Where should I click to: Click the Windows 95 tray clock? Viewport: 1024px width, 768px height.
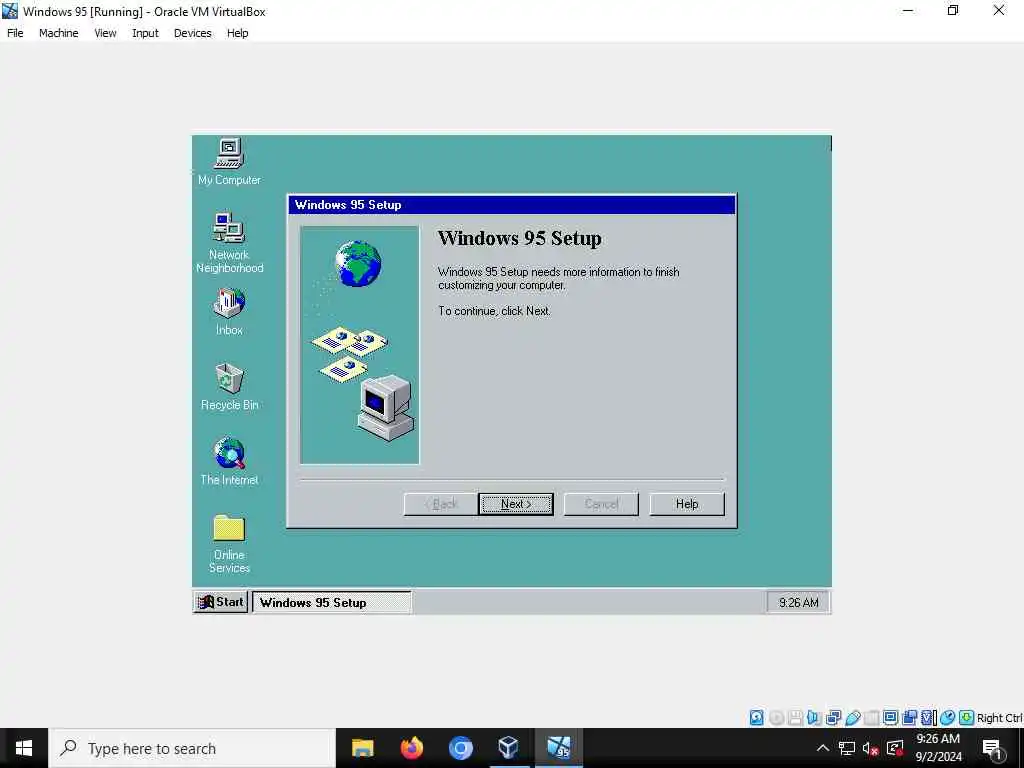pyautogui.click(x=799, y=602)
